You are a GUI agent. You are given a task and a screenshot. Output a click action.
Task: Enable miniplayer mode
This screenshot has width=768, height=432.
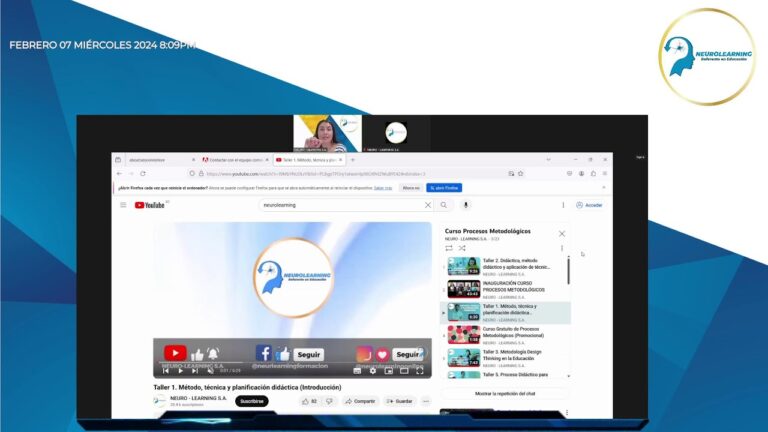coord(388,371)
